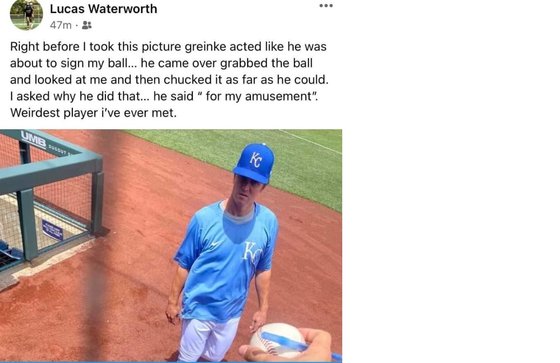Click the baseball held in the photo
Screen dimensions: 560x363
click(x=276, y=339)
